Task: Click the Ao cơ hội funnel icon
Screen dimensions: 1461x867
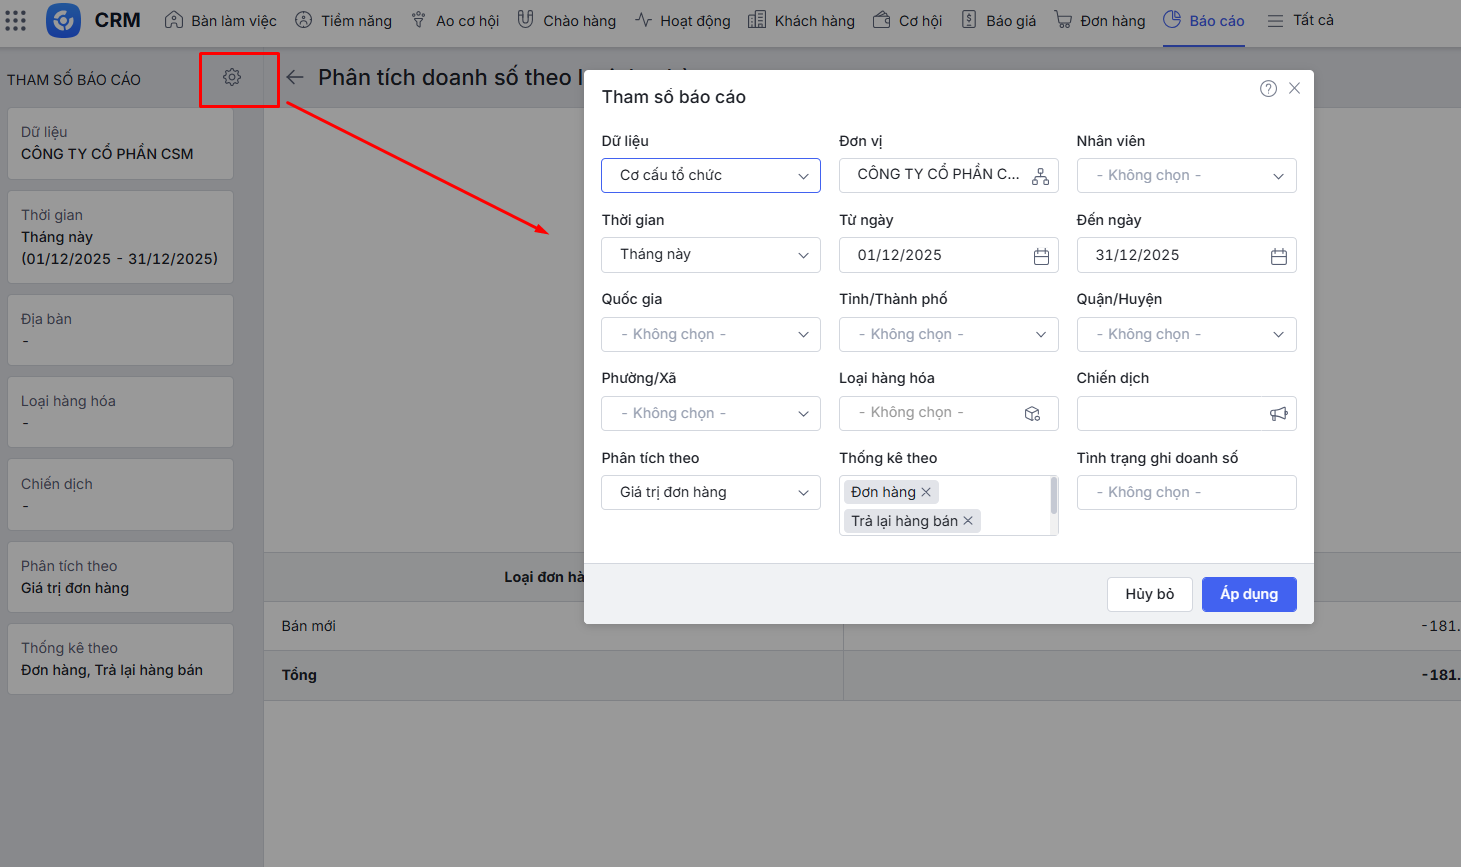Action: pyautogui.click(x=419, y=20)
